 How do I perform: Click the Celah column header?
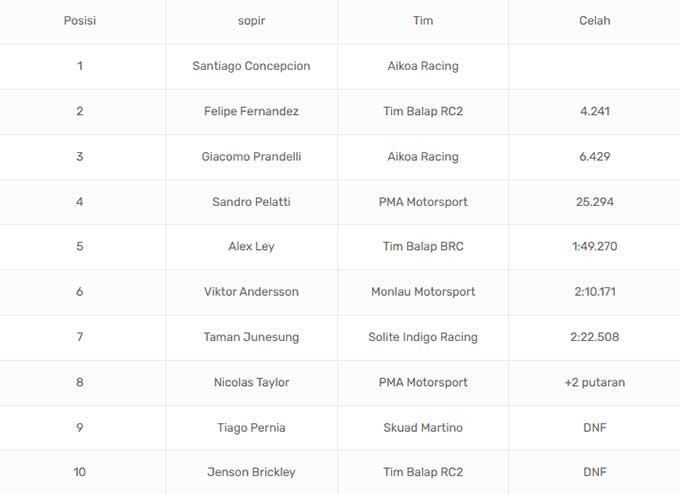[594, 20]
